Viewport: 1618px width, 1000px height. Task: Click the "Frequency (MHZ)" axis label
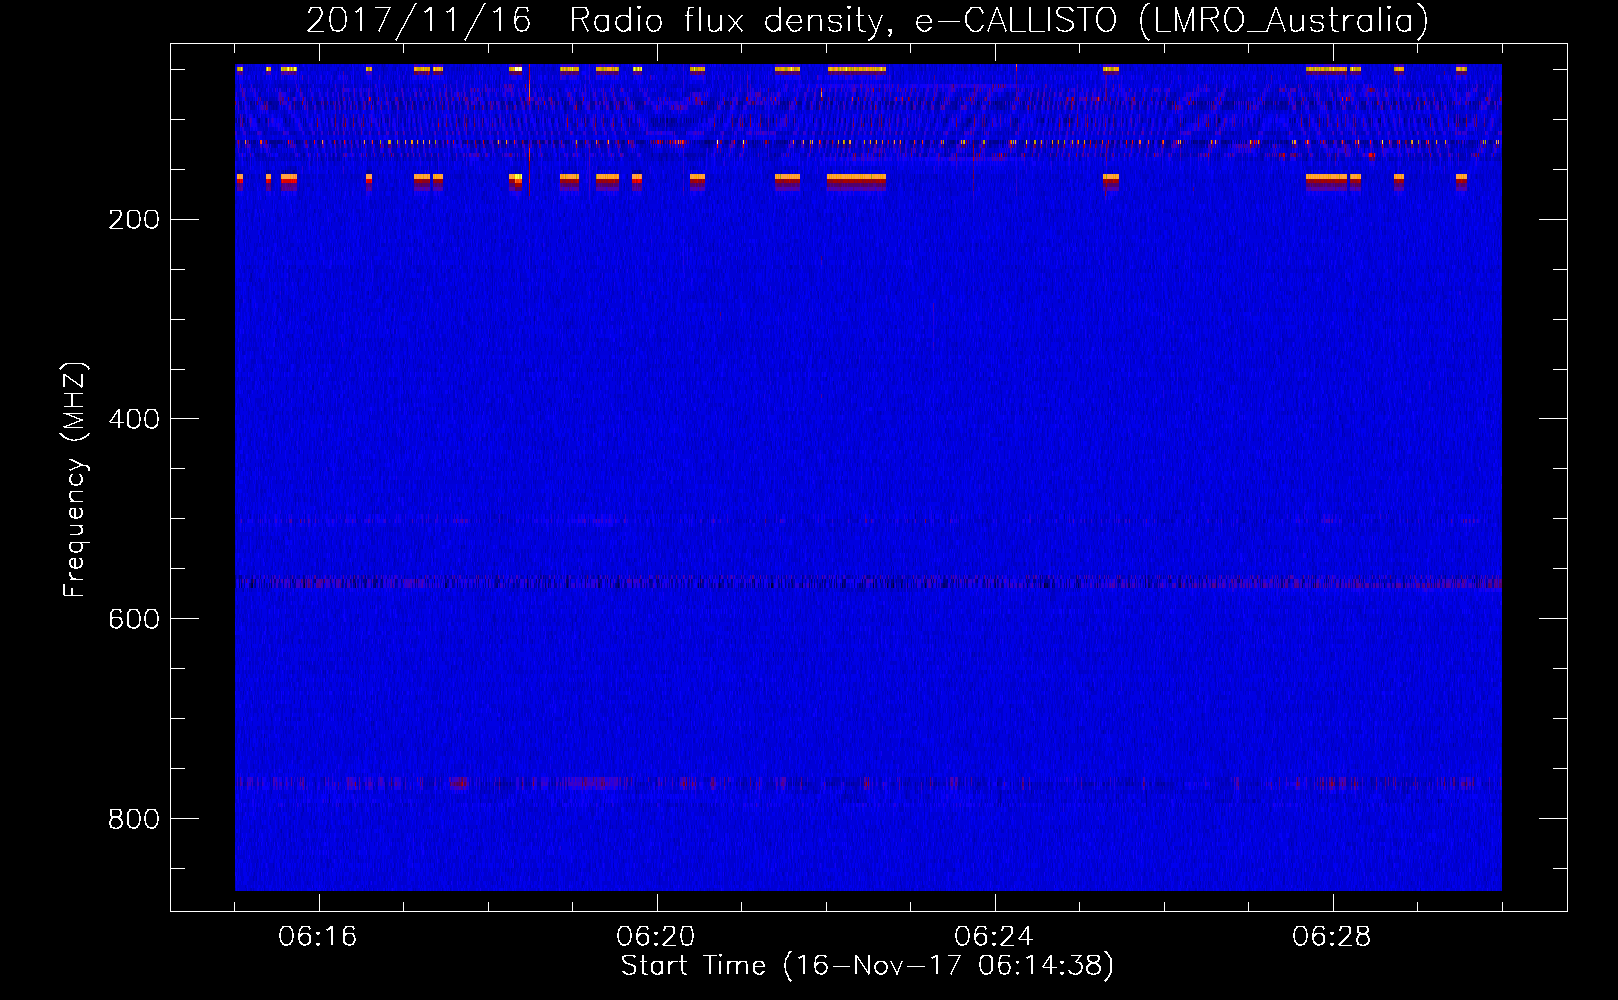click(x=75, y=479)
